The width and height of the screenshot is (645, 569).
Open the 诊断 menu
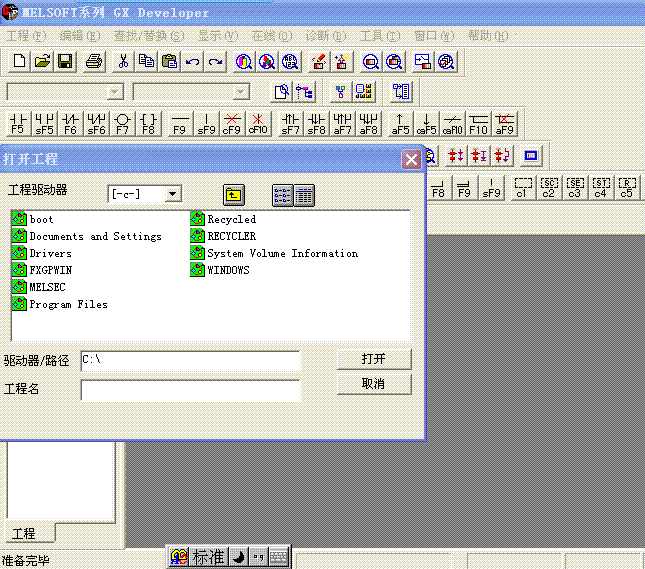[321, 36]
